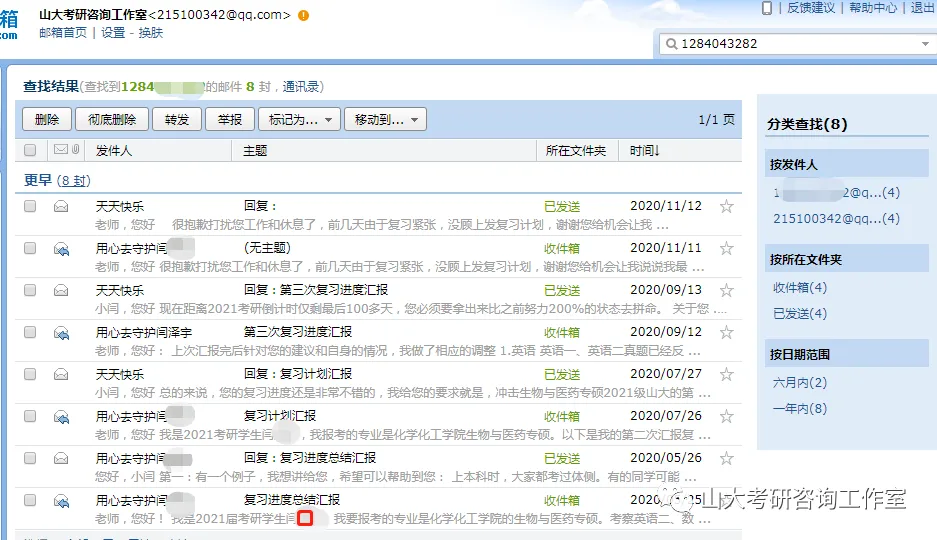Screen dimensions: 937x540
Task: Star the 2020/07/27 复习计划汇报 reply
Action: [726, 375]
